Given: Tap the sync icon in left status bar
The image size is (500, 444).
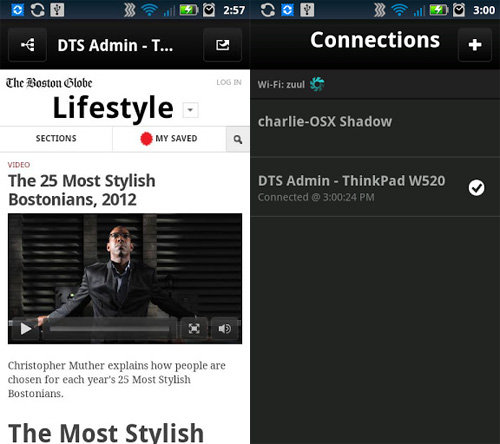Looking at the screenshot, I should point(38,10).
